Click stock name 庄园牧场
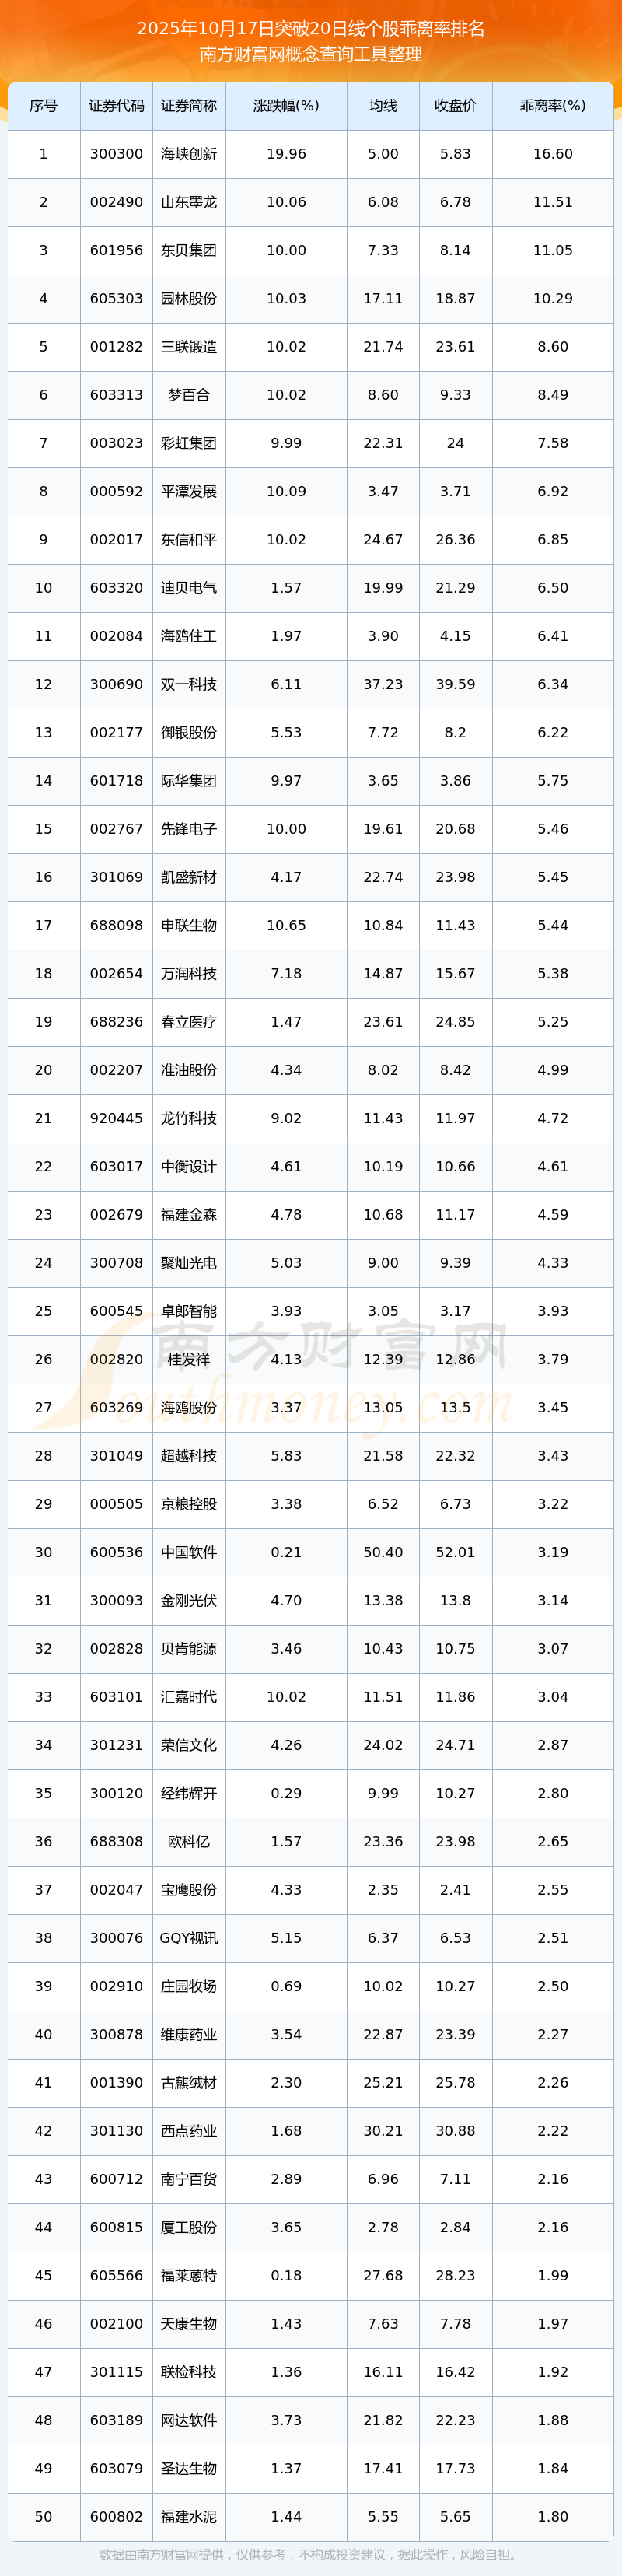The height and width of the screenshot is (2576, 622). coord(189,1986)
